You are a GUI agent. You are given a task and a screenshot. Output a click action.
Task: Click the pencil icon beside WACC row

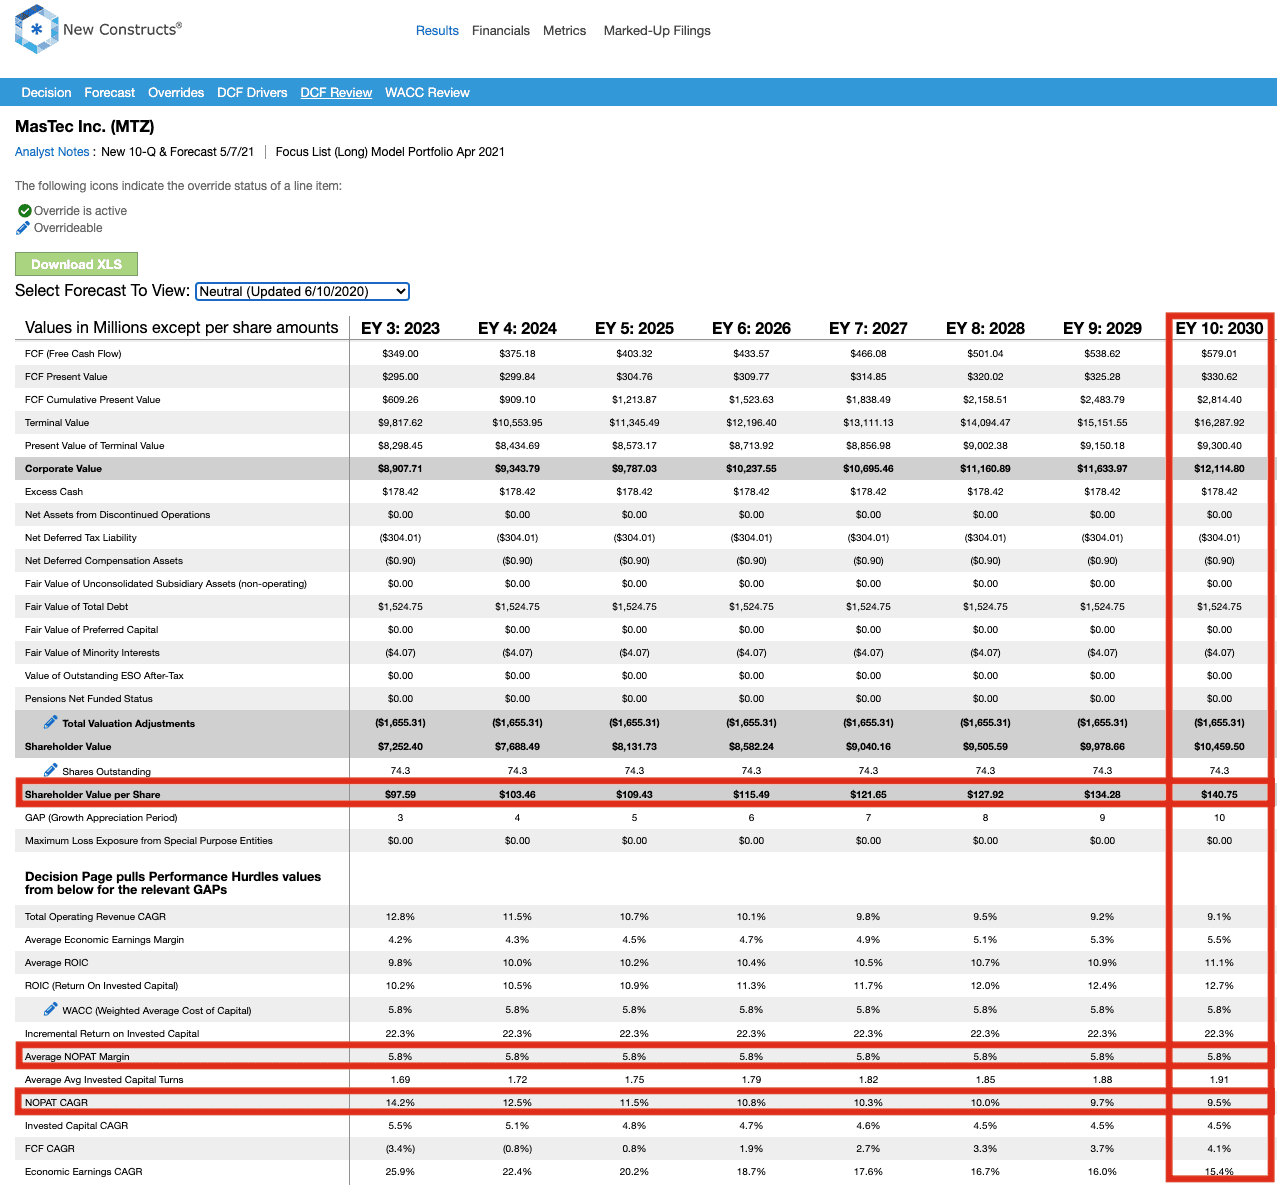pyautogui.click(x=51, y=1009)
